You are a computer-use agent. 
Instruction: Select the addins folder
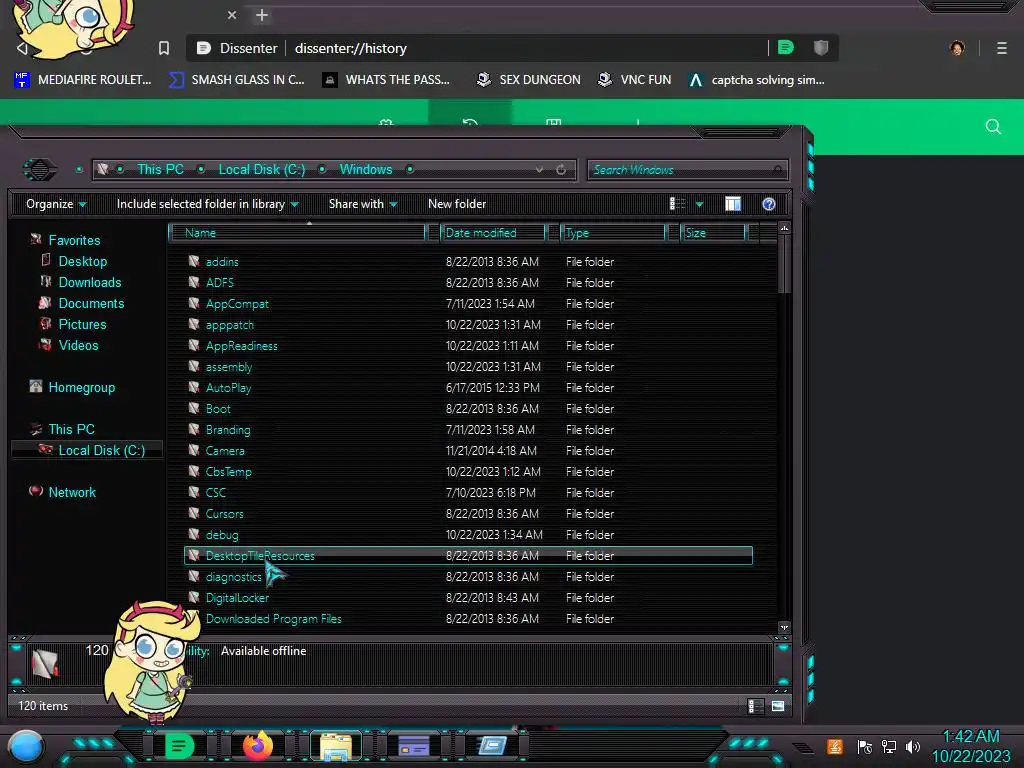coord(222,262)
